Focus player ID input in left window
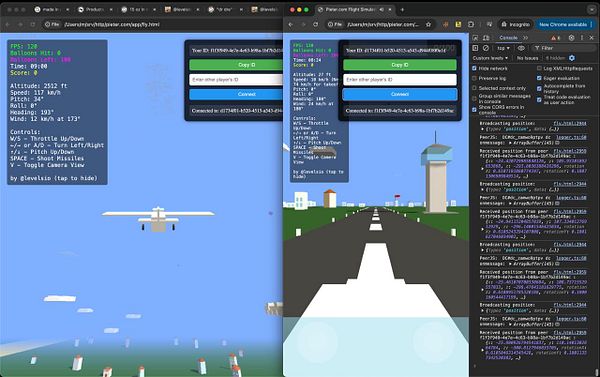 [236, 80]
